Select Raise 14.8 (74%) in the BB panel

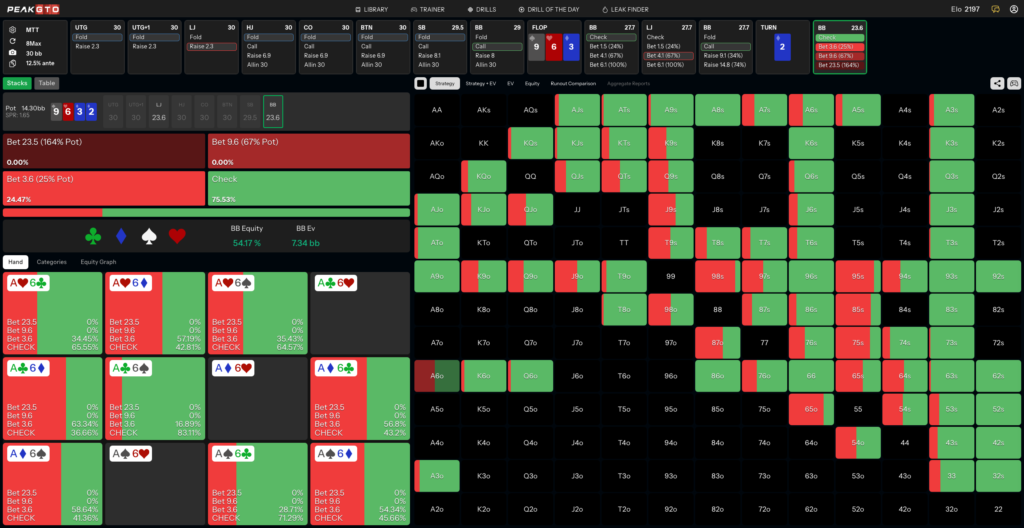[726, 64]
